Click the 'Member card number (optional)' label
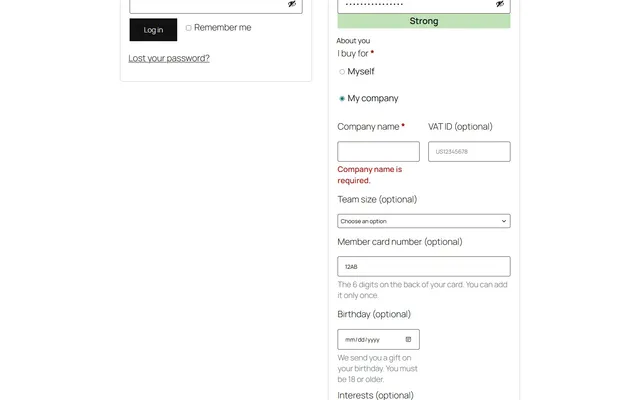This screenshot has height=400, width=640. [400, 242]
